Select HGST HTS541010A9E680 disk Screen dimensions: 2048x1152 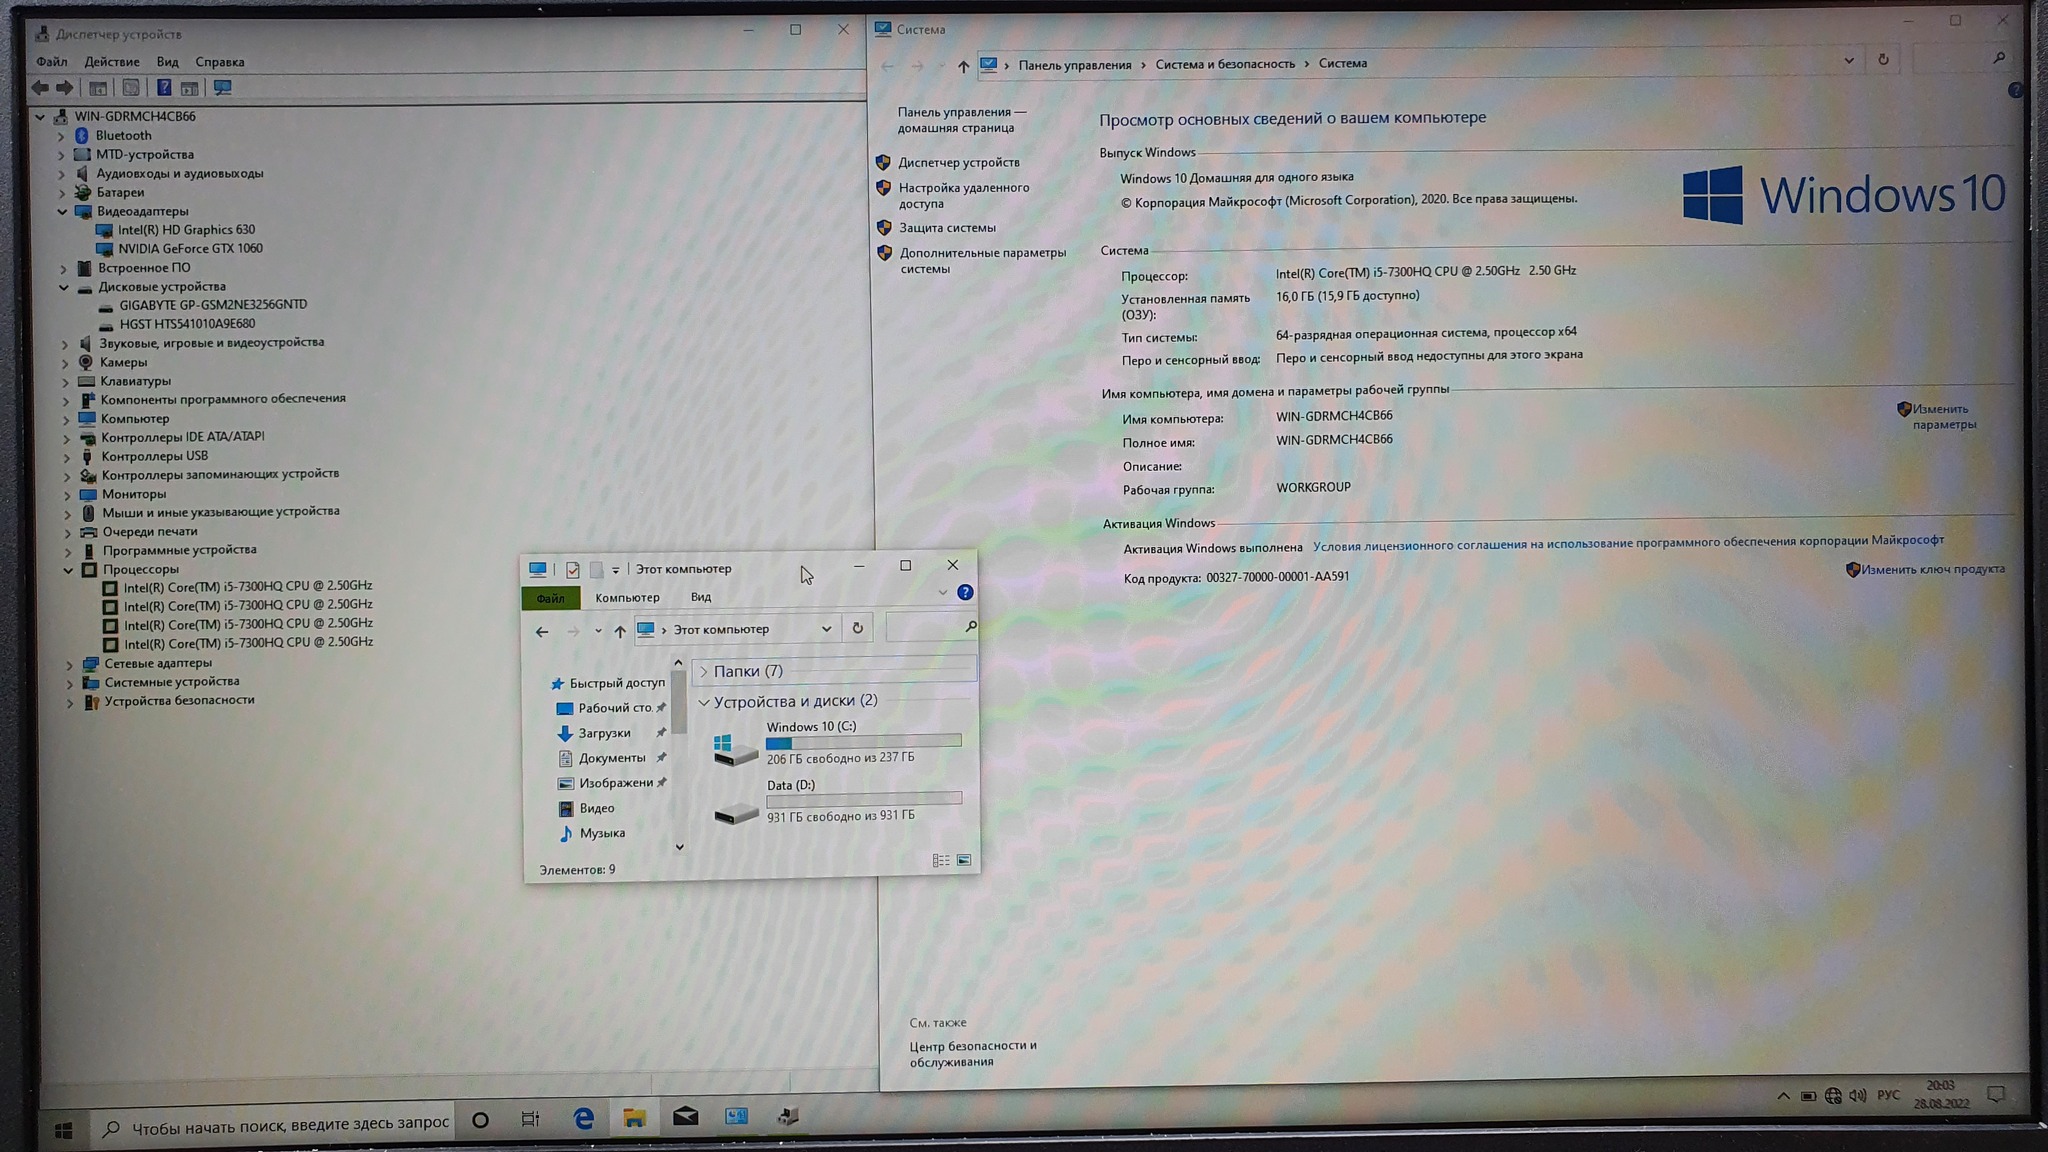(x=187, y=324)
